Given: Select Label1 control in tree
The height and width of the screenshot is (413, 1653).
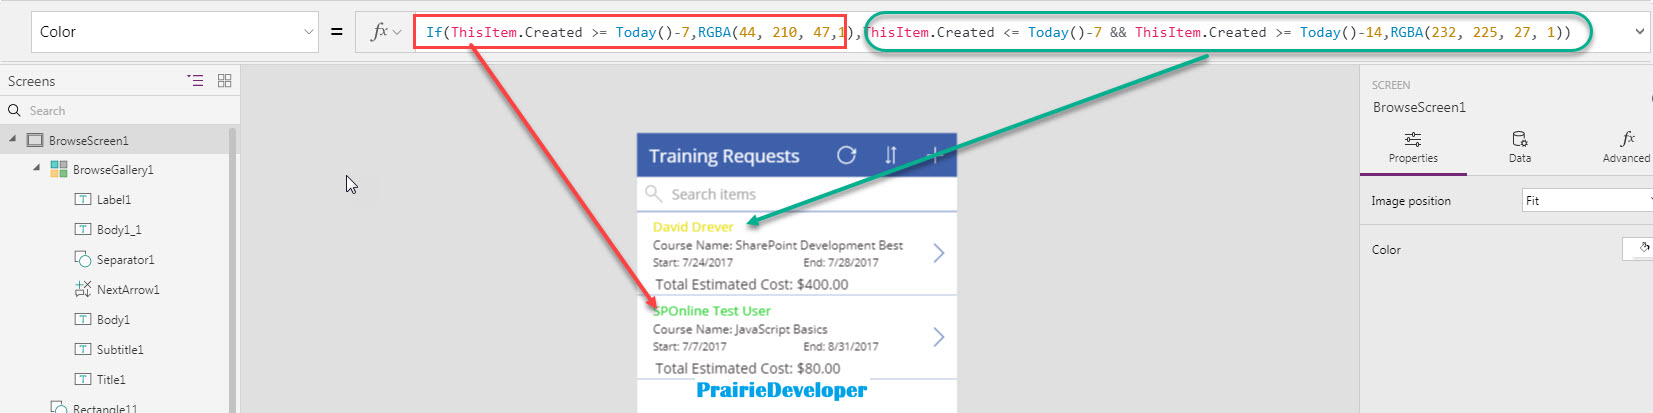Looking at the screenshot, I should [114, 200].
